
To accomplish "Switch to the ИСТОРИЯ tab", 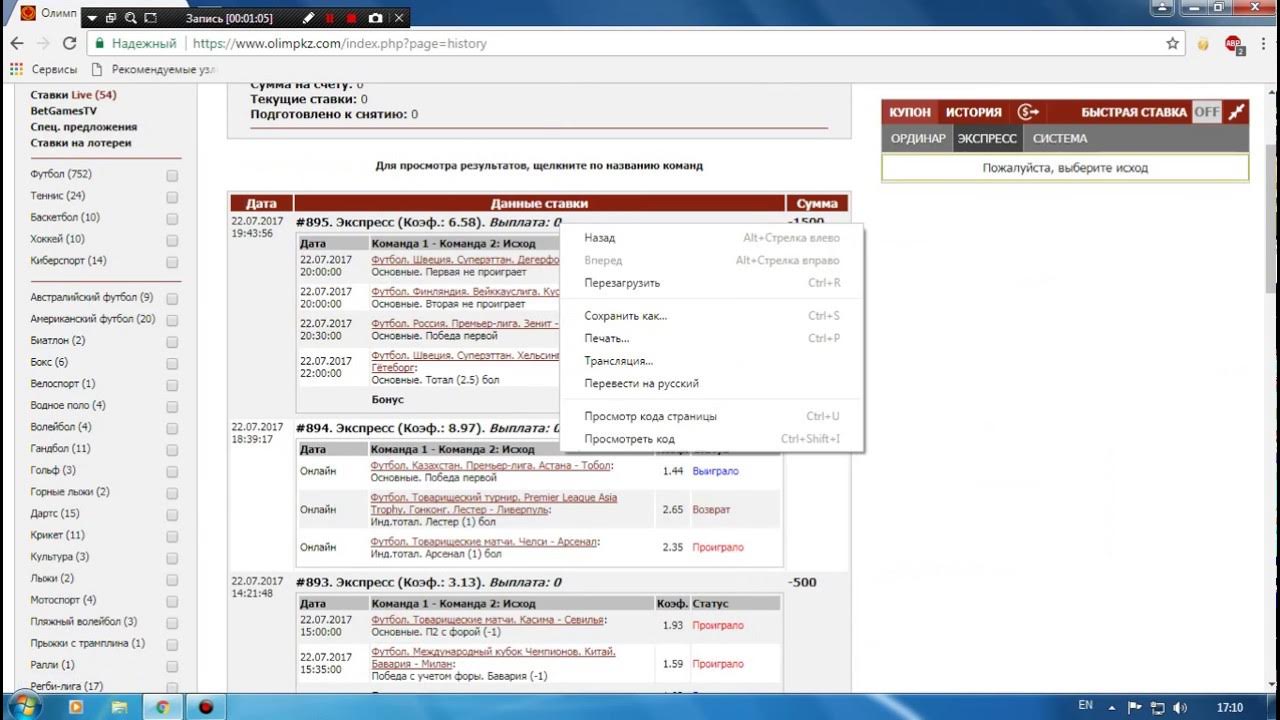I will [x=974, y=112].
